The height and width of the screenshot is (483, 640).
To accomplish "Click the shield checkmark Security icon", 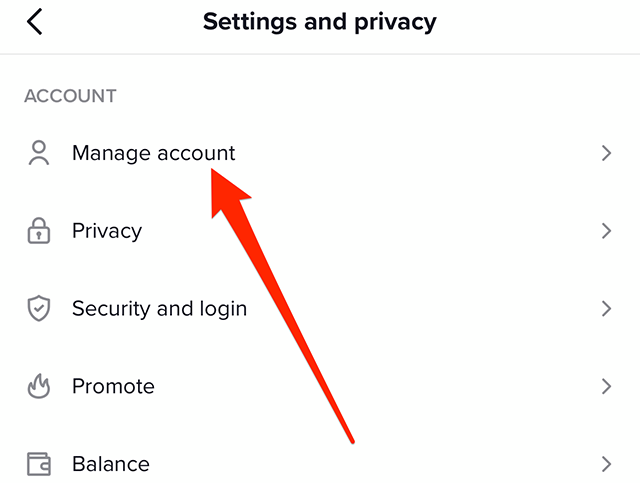I will pyautogui.click(x=39, y=308).
